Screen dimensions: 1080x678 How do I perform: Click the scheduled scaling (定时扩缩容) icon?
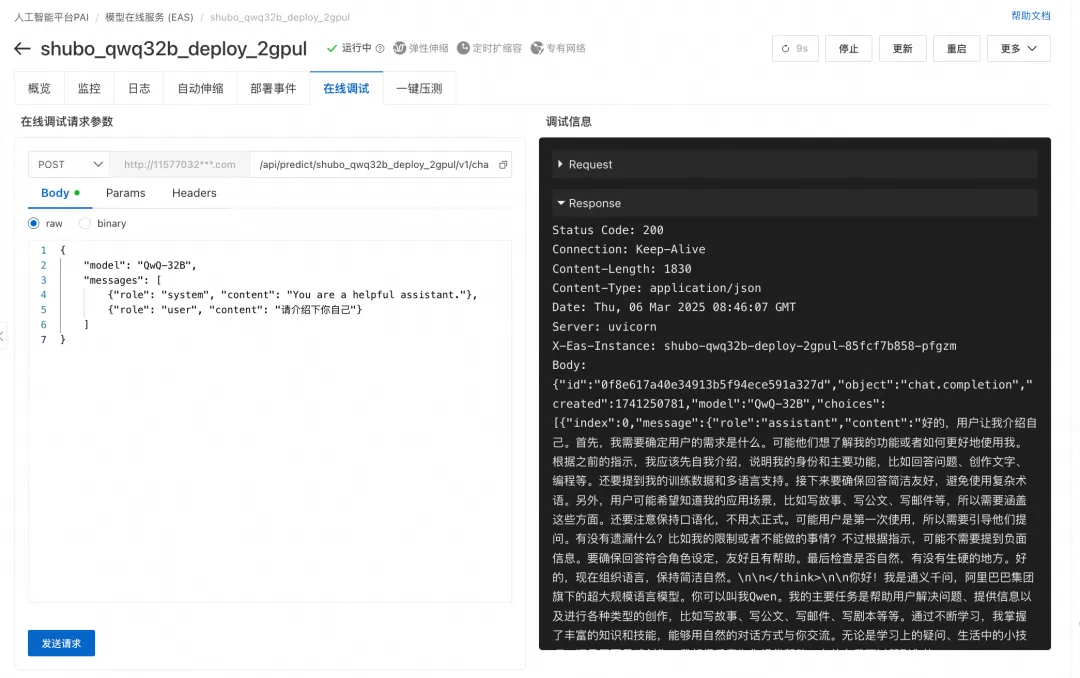pyautogui.click(x=464, y=48)
